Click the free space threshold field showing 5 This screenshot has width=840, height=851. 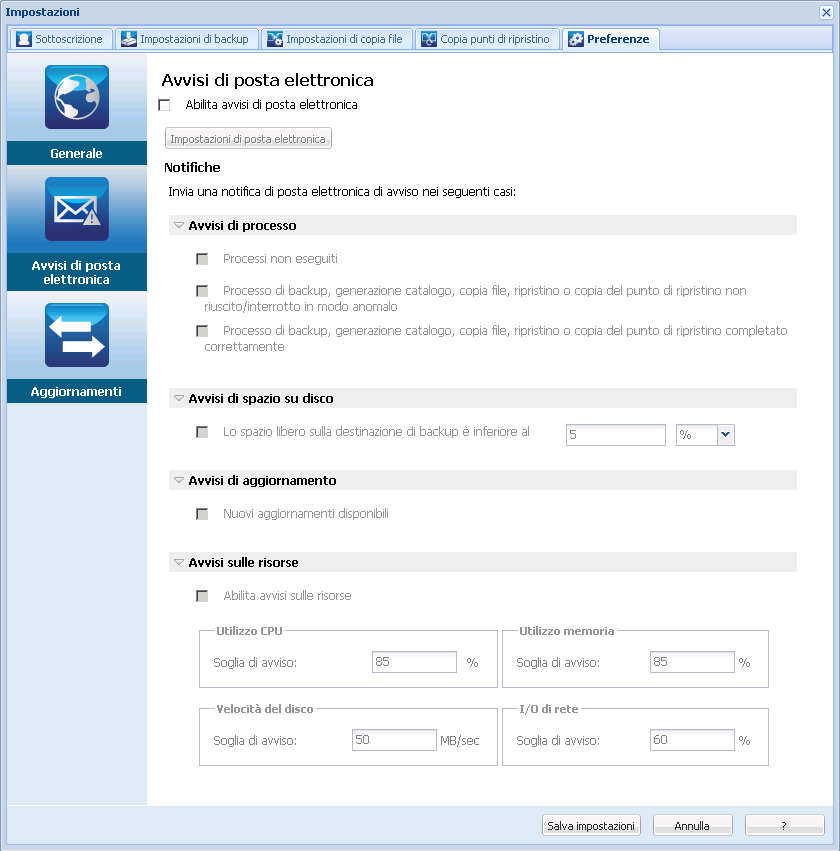point(615,435)
